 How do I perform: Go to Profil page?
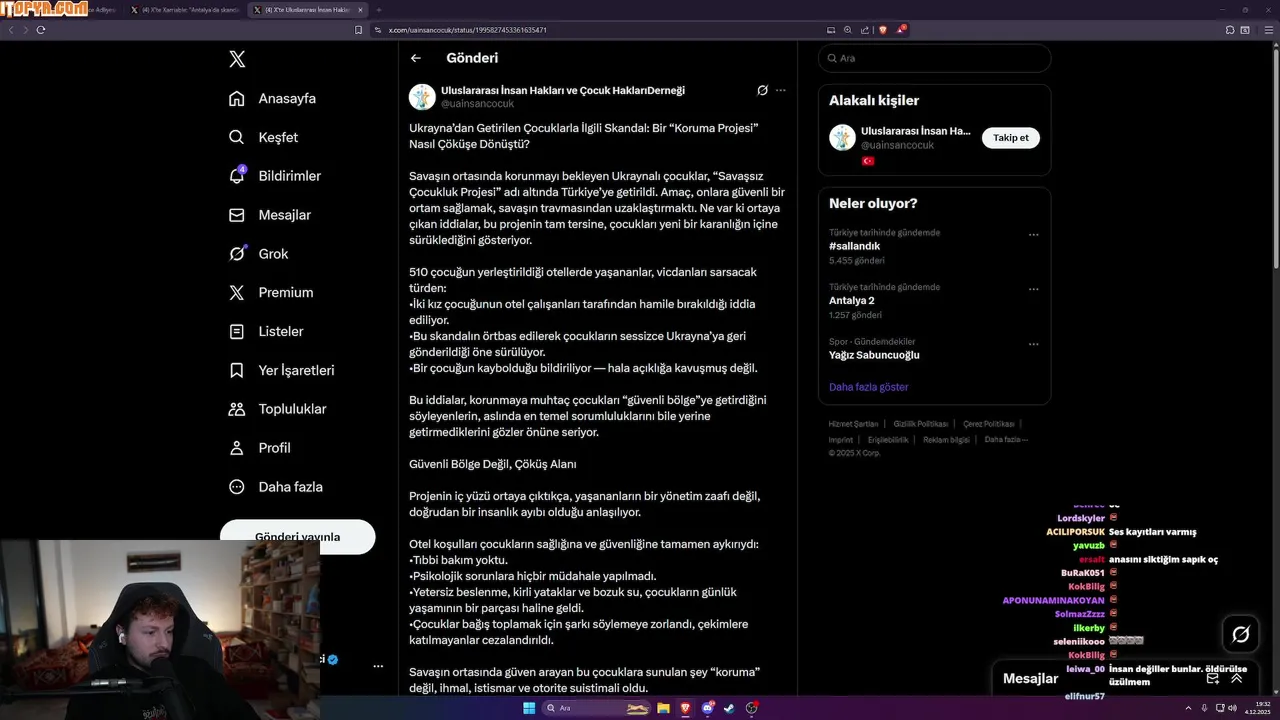[259, 448]
